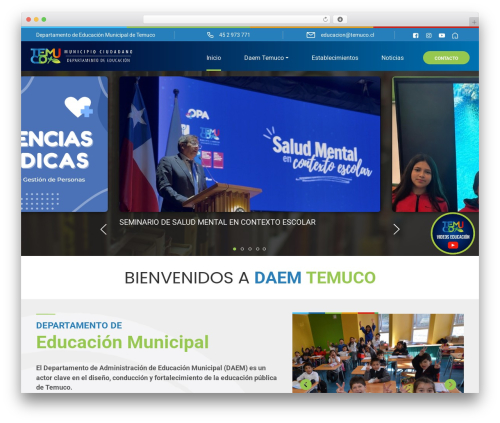Select the third carousel dot indicator
The width and height of the screenshot is (500, 423).
point(250,249)
